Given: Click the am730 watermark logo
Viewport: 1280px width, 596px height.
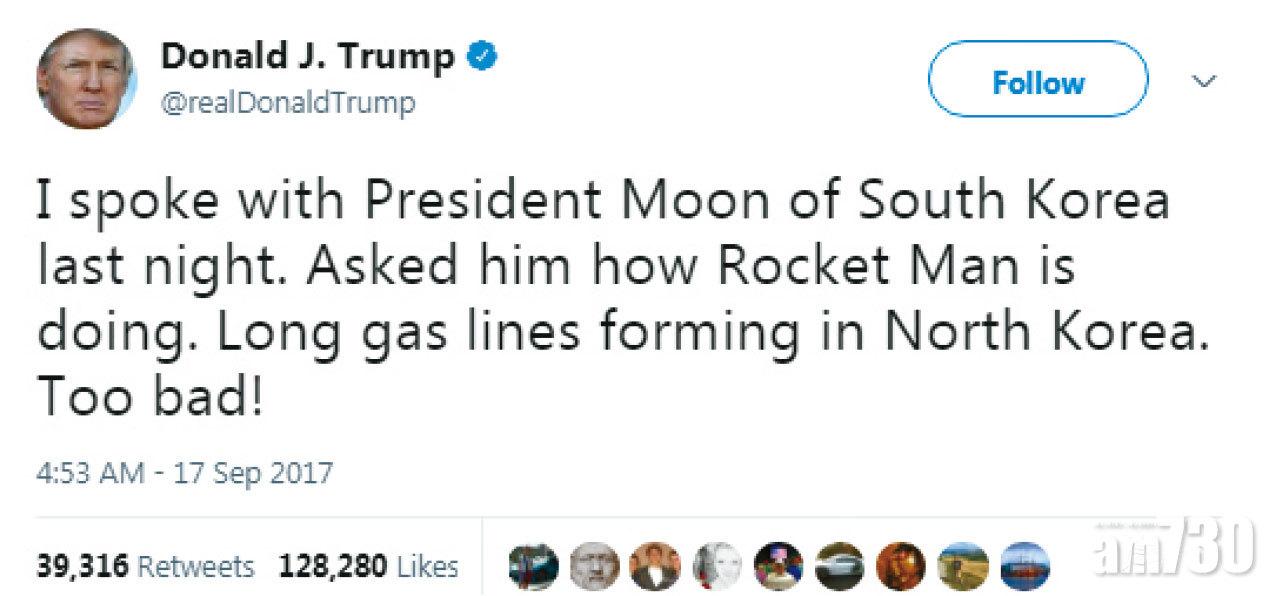Looking at the screenshot, I should pos(1177,557).
